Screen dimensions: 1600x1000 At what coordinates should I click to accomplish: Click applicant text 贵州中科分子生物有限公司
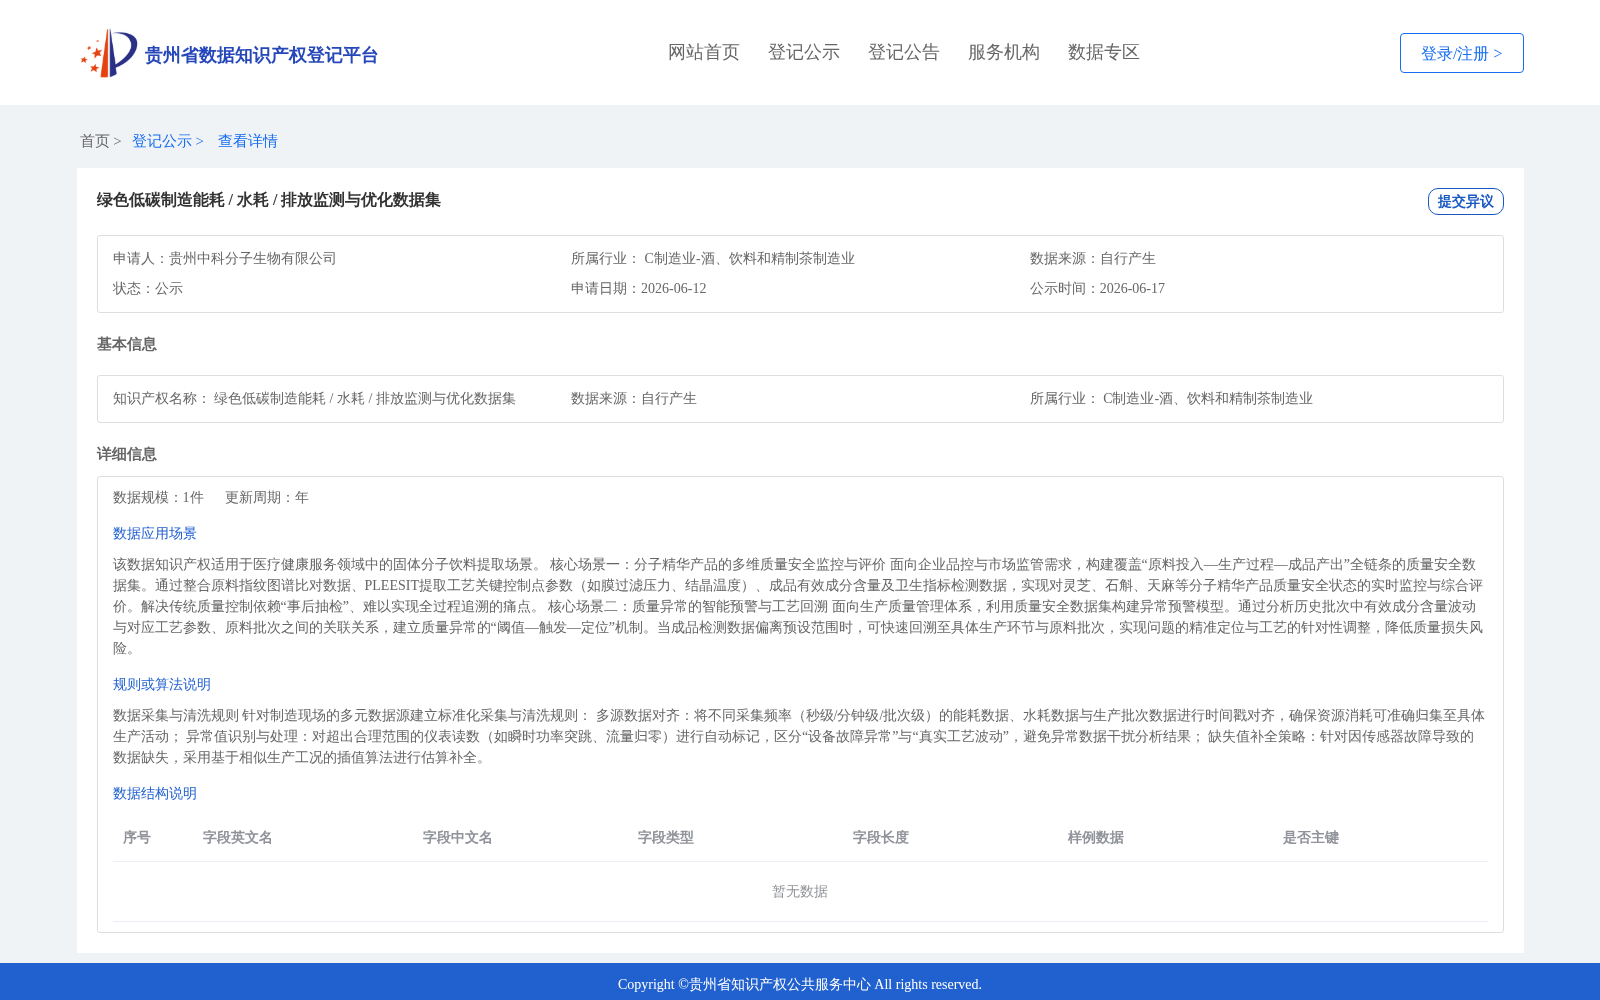[x=253, y=258]
